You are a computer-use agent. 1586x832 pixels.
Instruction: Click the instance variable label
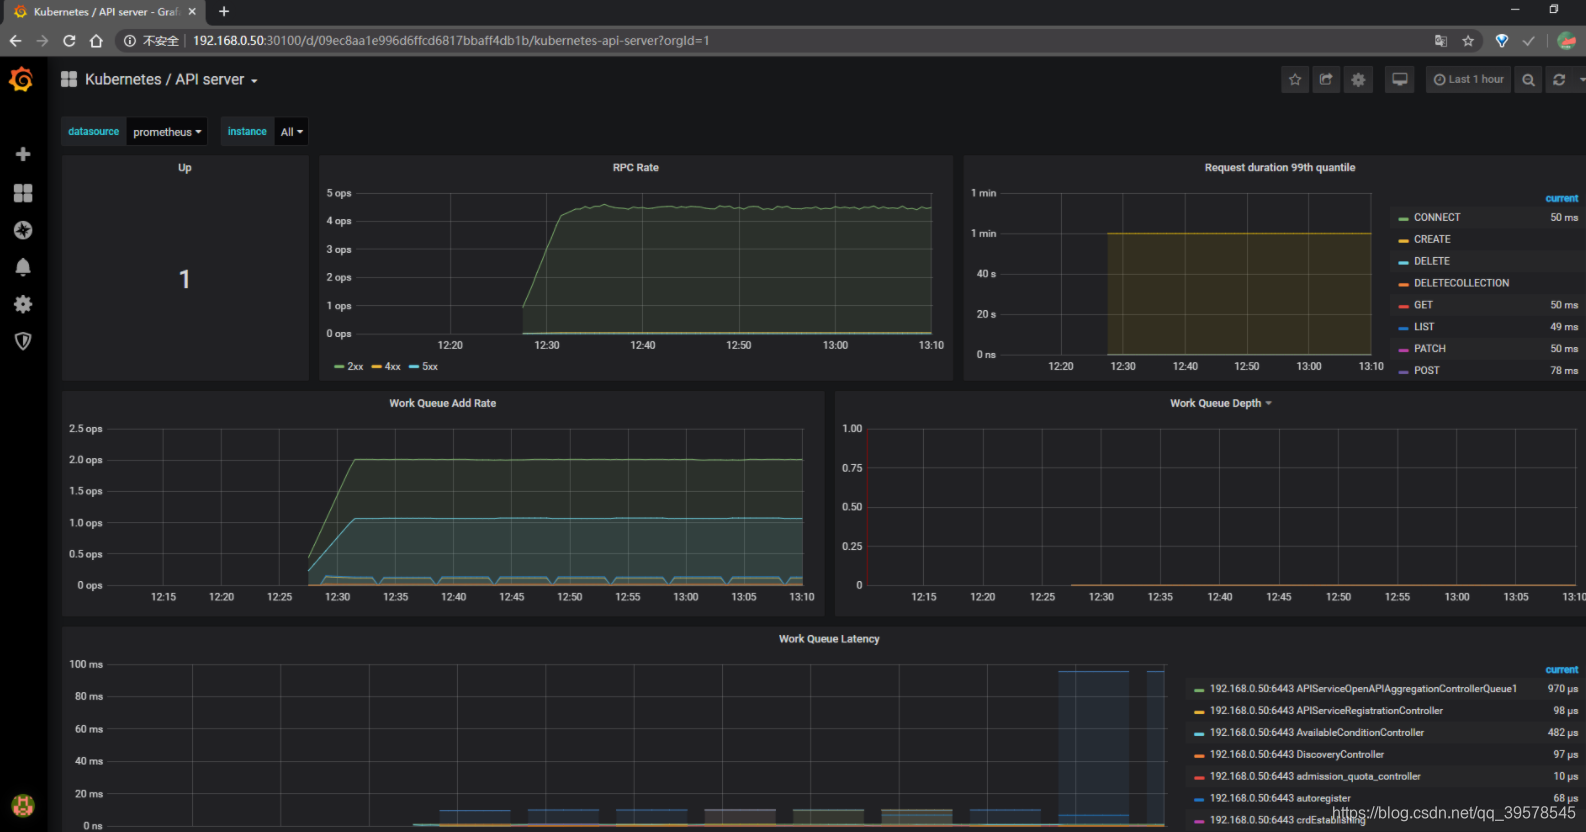pos(247,132)
